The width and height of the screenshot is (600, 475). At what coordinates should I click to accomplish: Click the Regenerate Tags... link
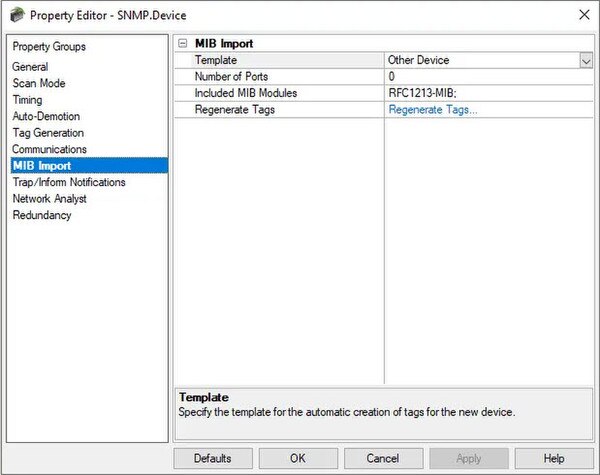coord(433,109)
